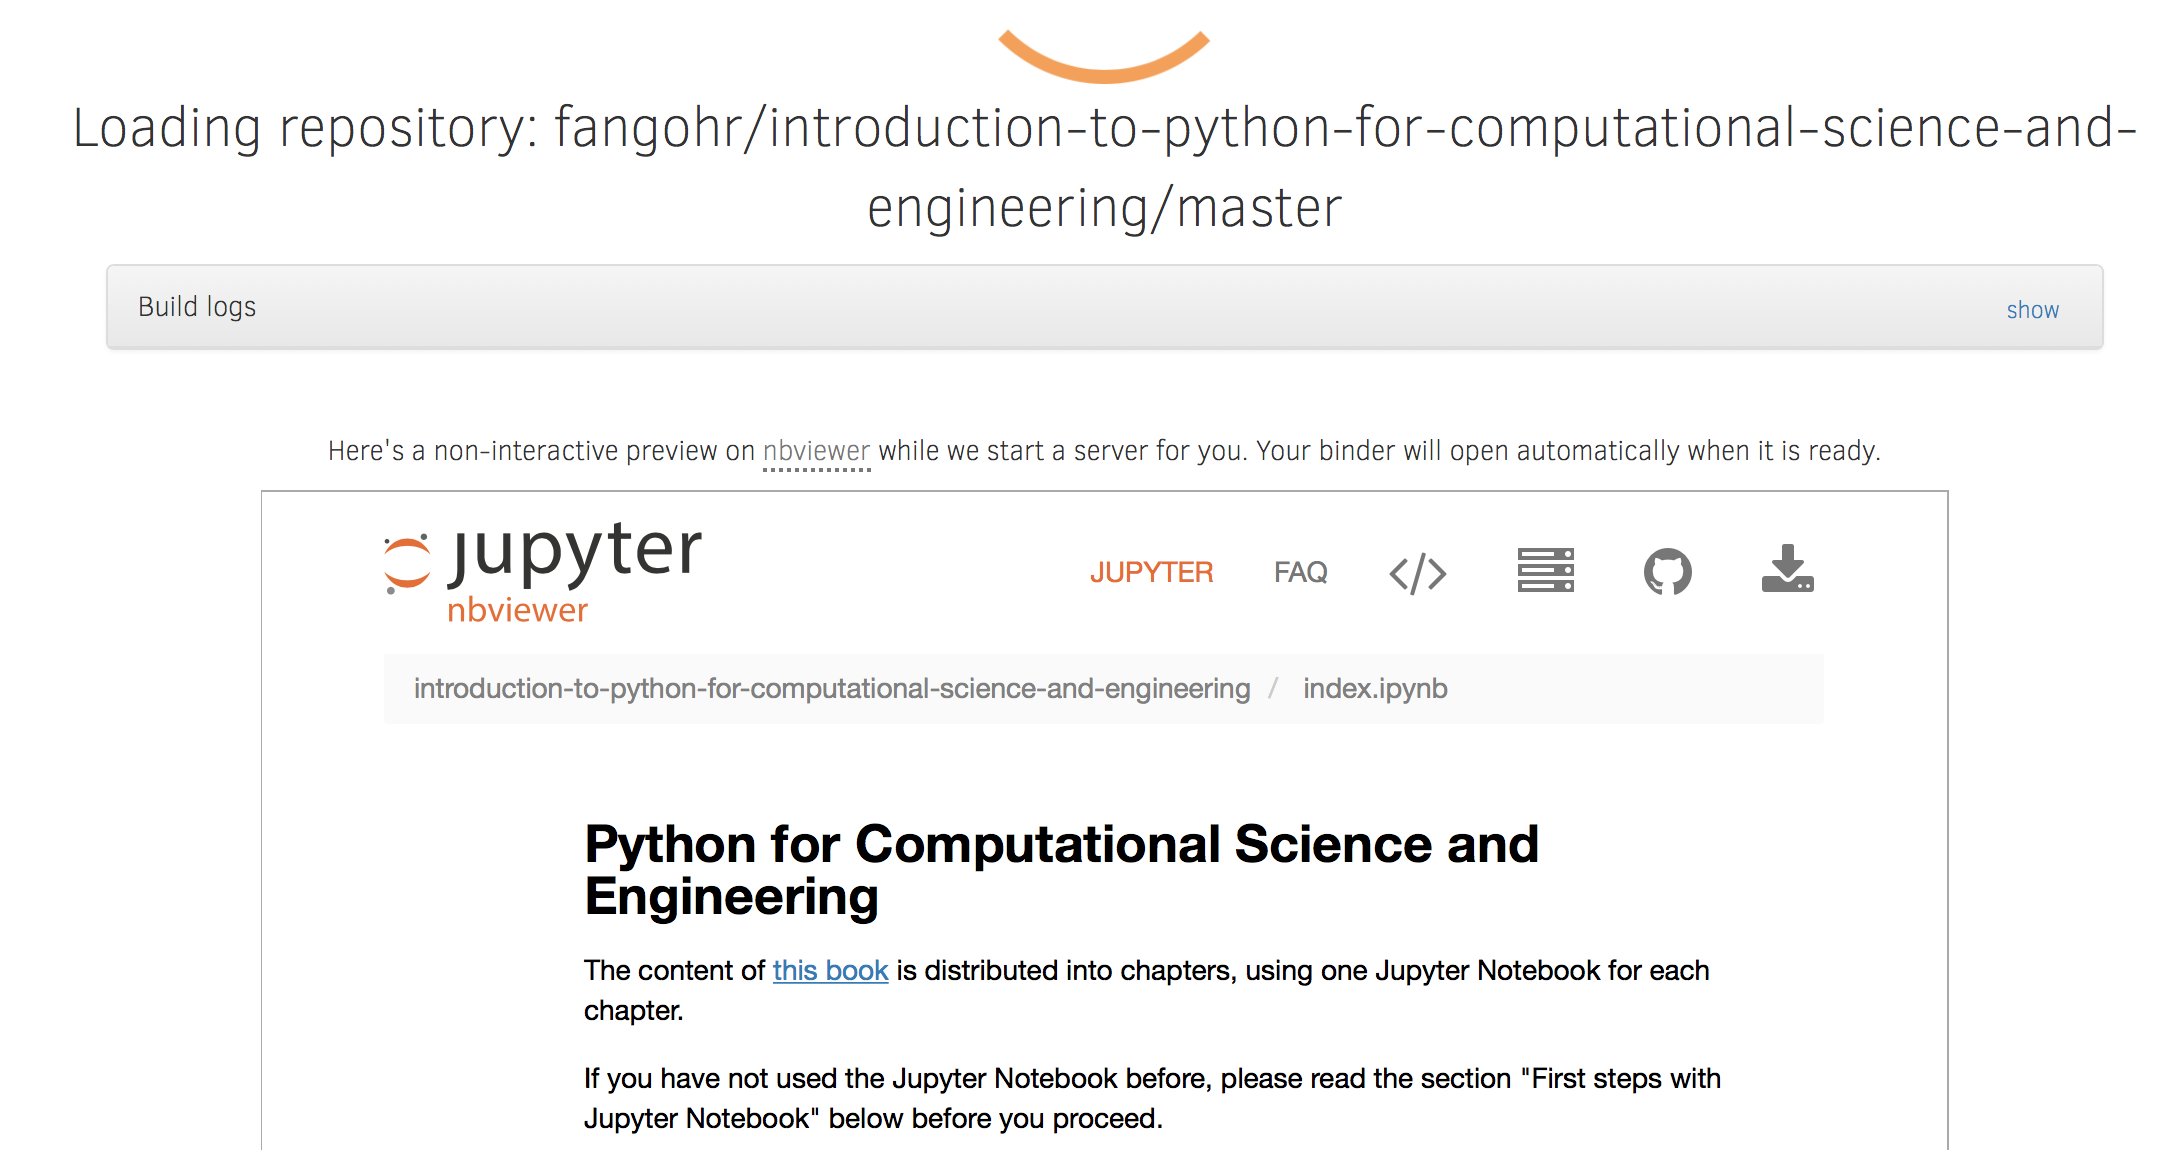
Task: Switch to the JUPYTER menu item
Action: [x=1152, y=572]
